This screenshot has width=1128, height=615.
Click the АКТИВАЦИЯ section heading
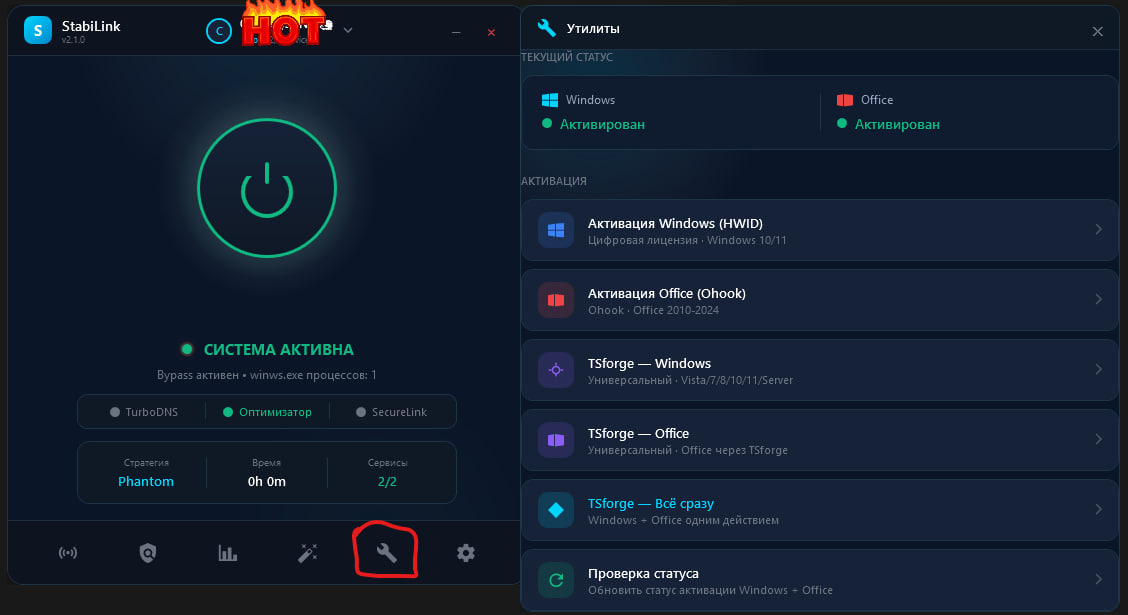click(x=554, y=181)
